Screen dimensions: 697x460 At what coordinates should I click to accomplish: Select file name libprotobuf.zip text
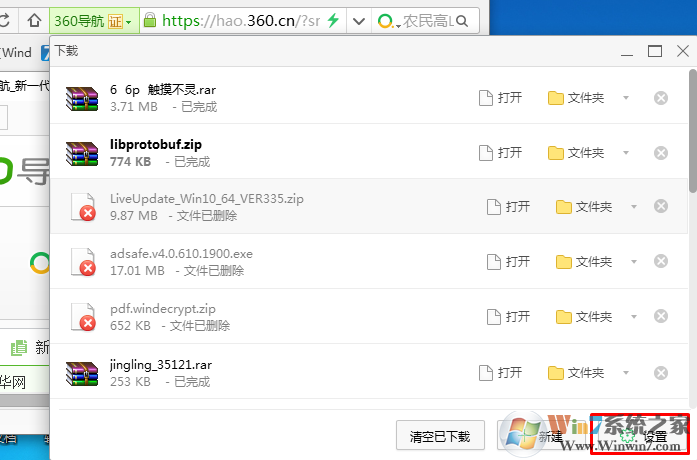(156, 144)
